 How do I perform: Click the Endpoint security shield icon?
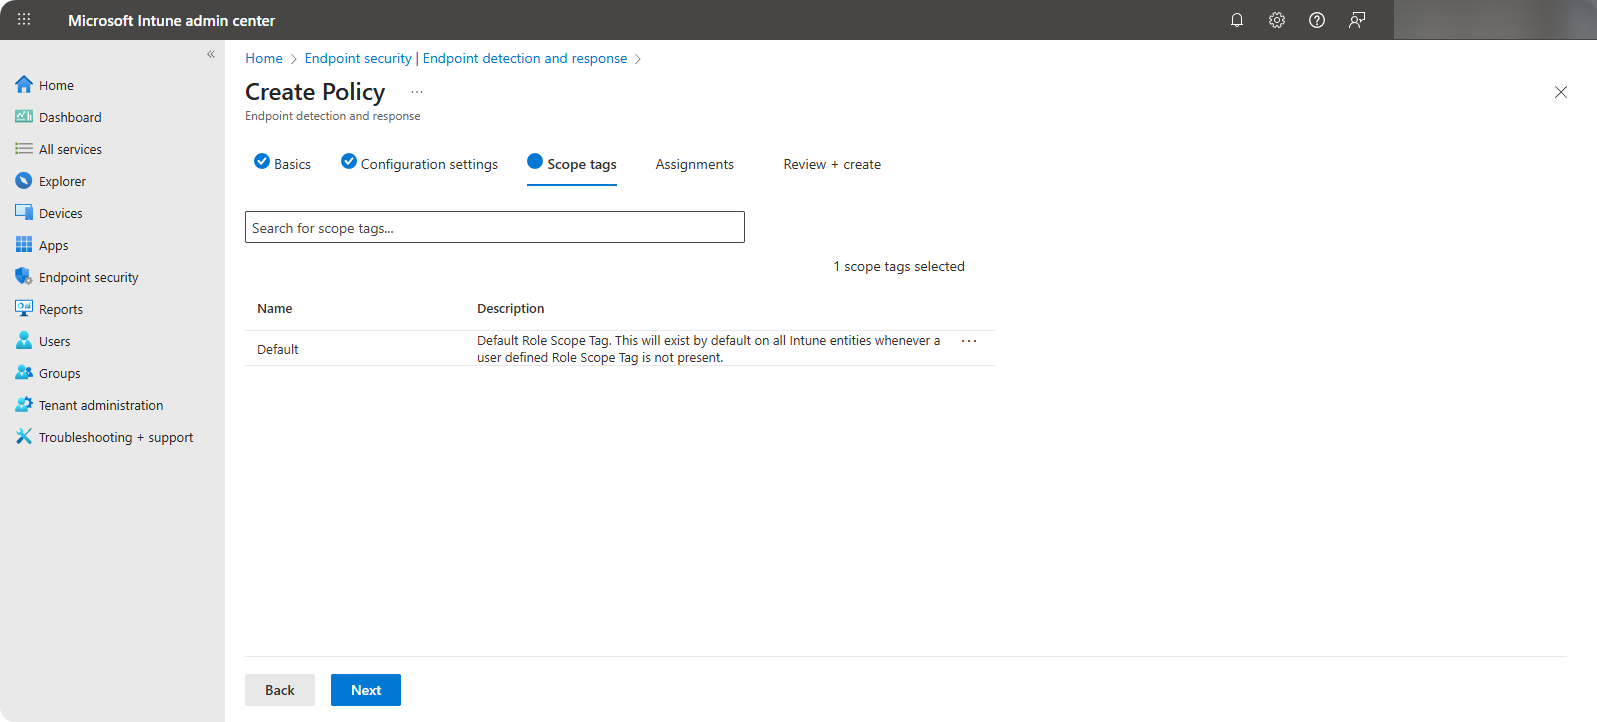(x=24, y=277)
